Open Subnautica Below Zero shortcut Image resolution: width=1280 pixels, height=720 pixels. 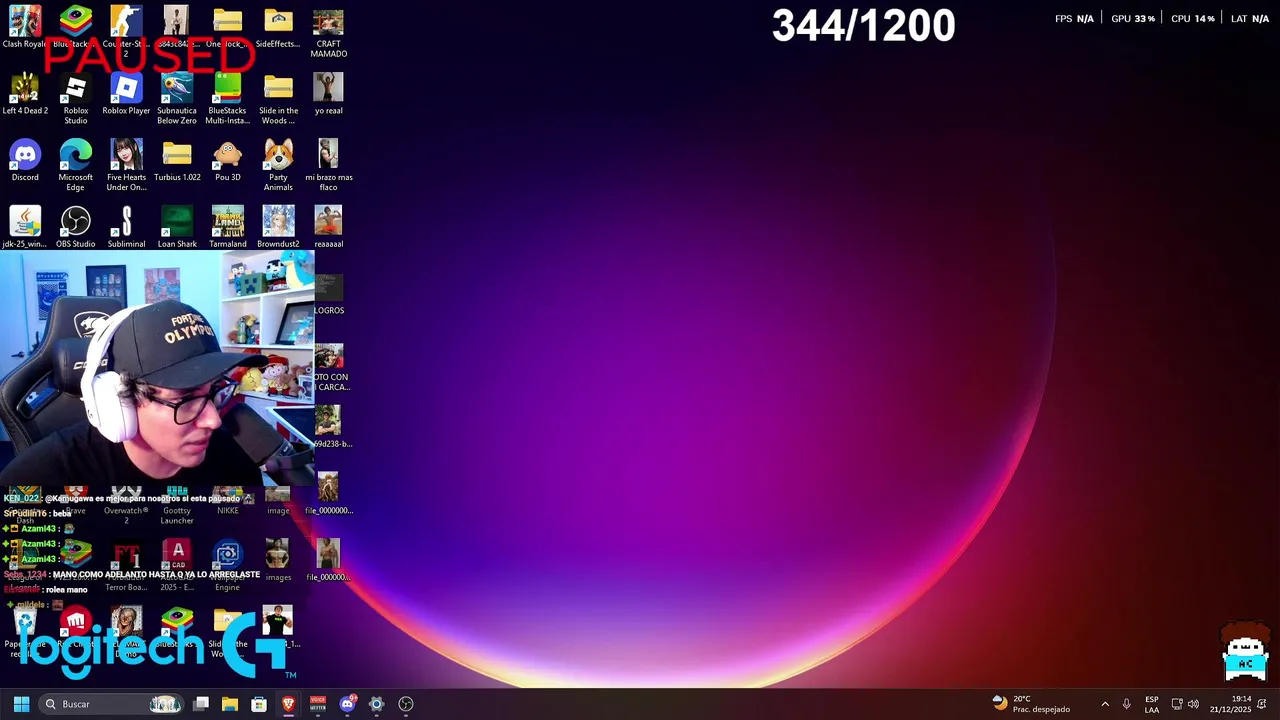177,99
